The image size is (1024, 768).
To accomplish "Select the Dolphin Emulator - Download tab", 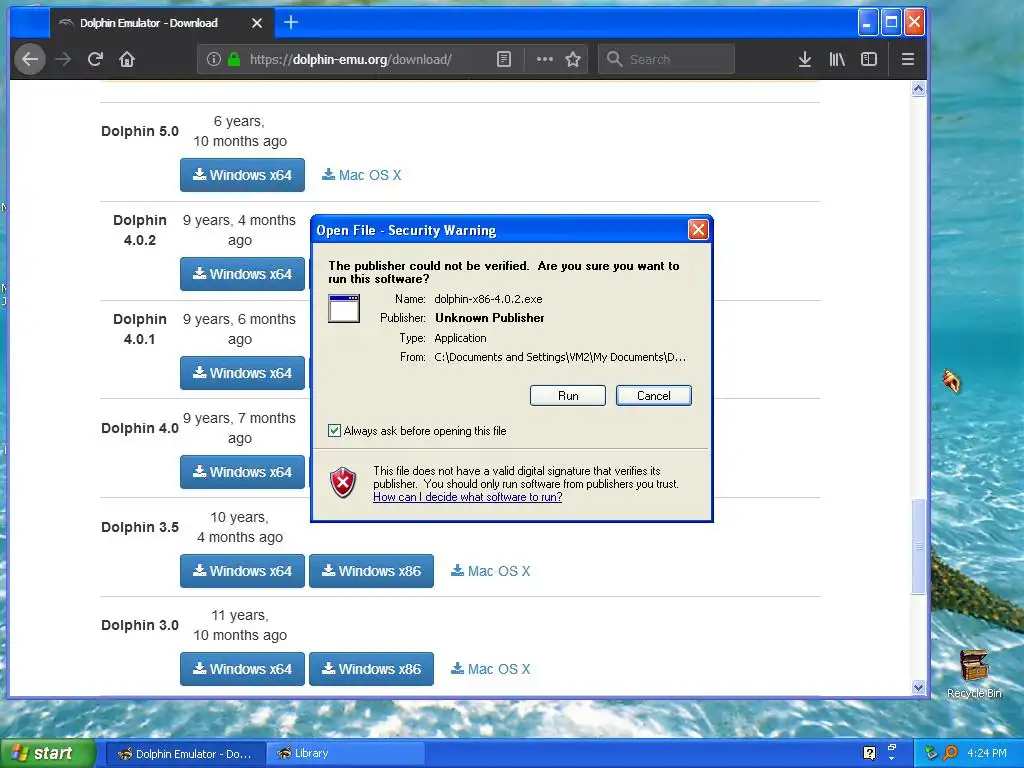I will tap(161, 23).
